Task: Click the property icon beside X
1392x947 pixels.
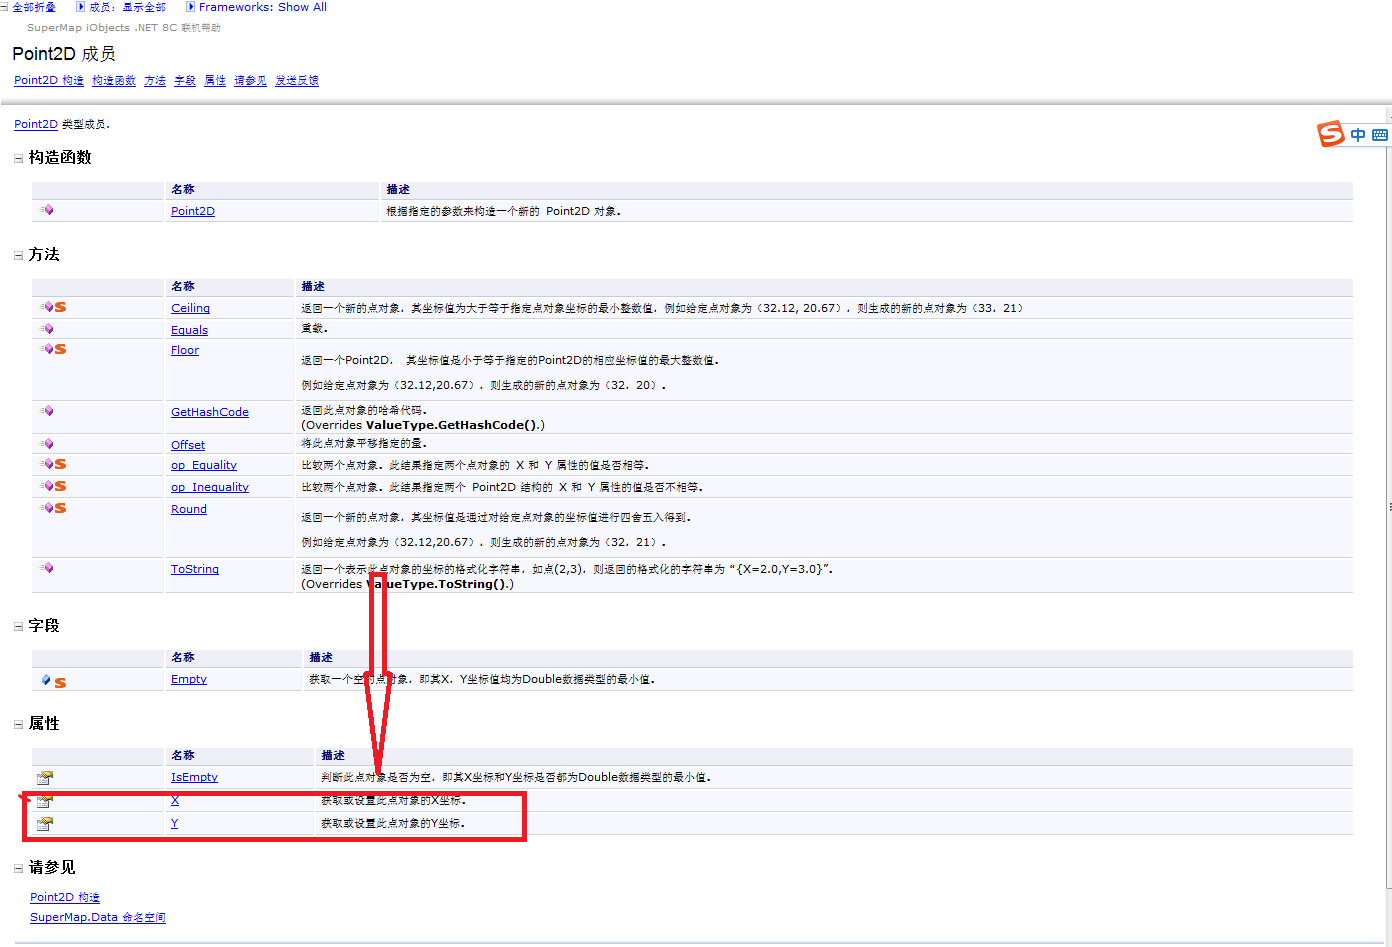Action: [45, 800]
